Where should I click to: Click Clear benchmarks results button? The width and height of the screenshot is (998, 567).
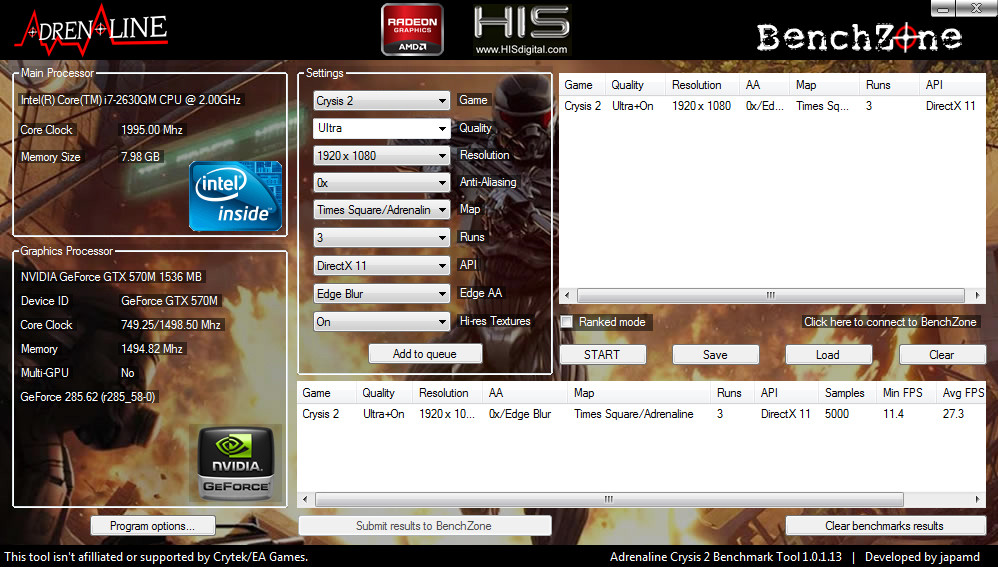coord(885,526)
